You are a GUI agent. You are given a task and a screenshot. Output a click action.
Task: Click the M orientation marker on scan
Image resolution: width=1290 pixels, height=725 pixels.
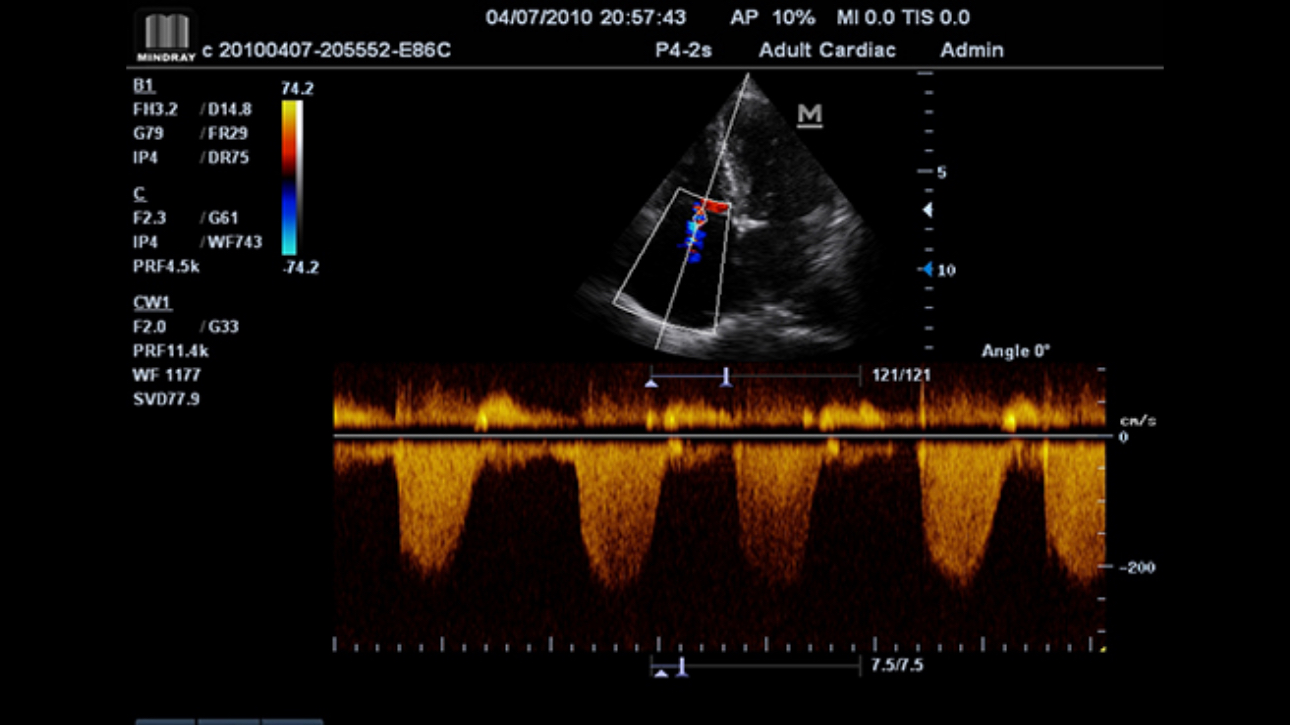(809, 116)
